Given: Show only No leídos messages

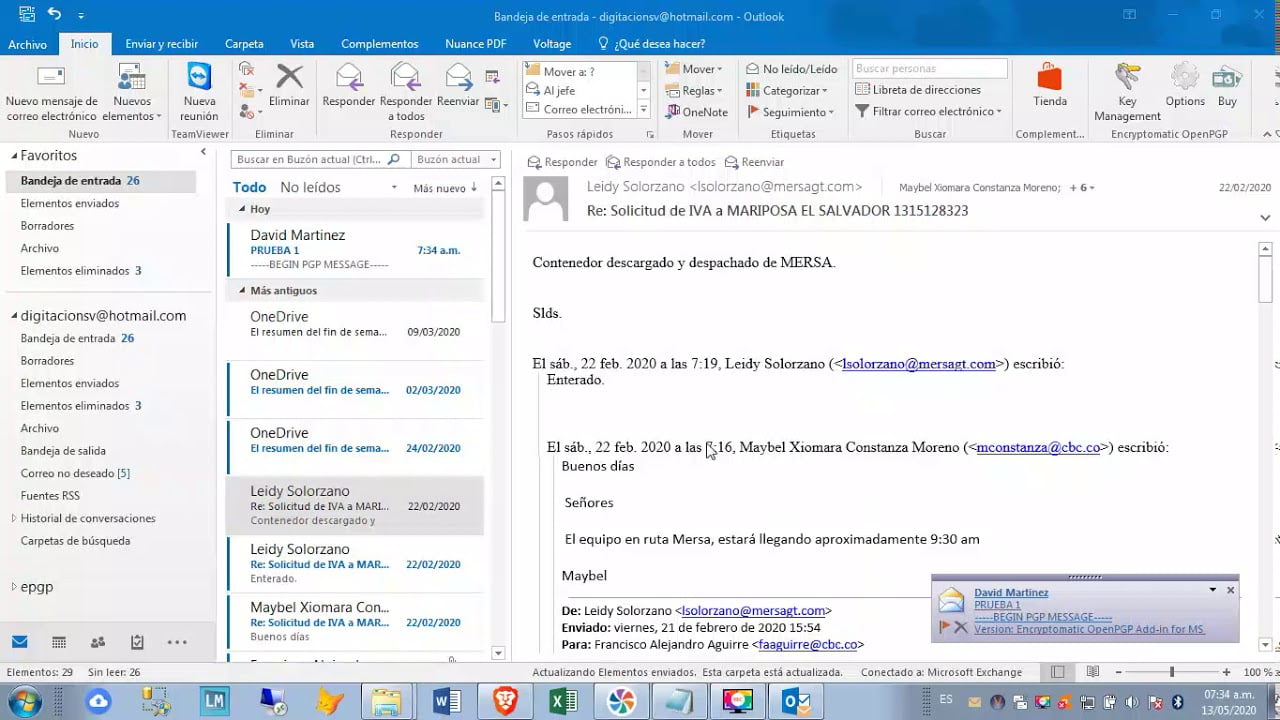Looking at the screenshot, I should click(310, 187).
